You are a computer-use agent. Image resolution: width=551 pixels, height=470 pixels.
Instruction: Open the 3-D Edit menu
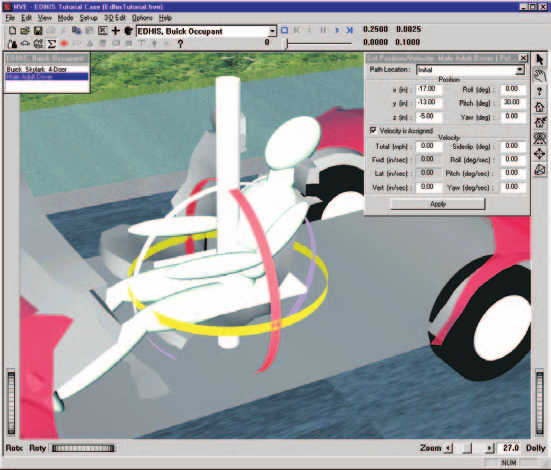click(114, 18)
